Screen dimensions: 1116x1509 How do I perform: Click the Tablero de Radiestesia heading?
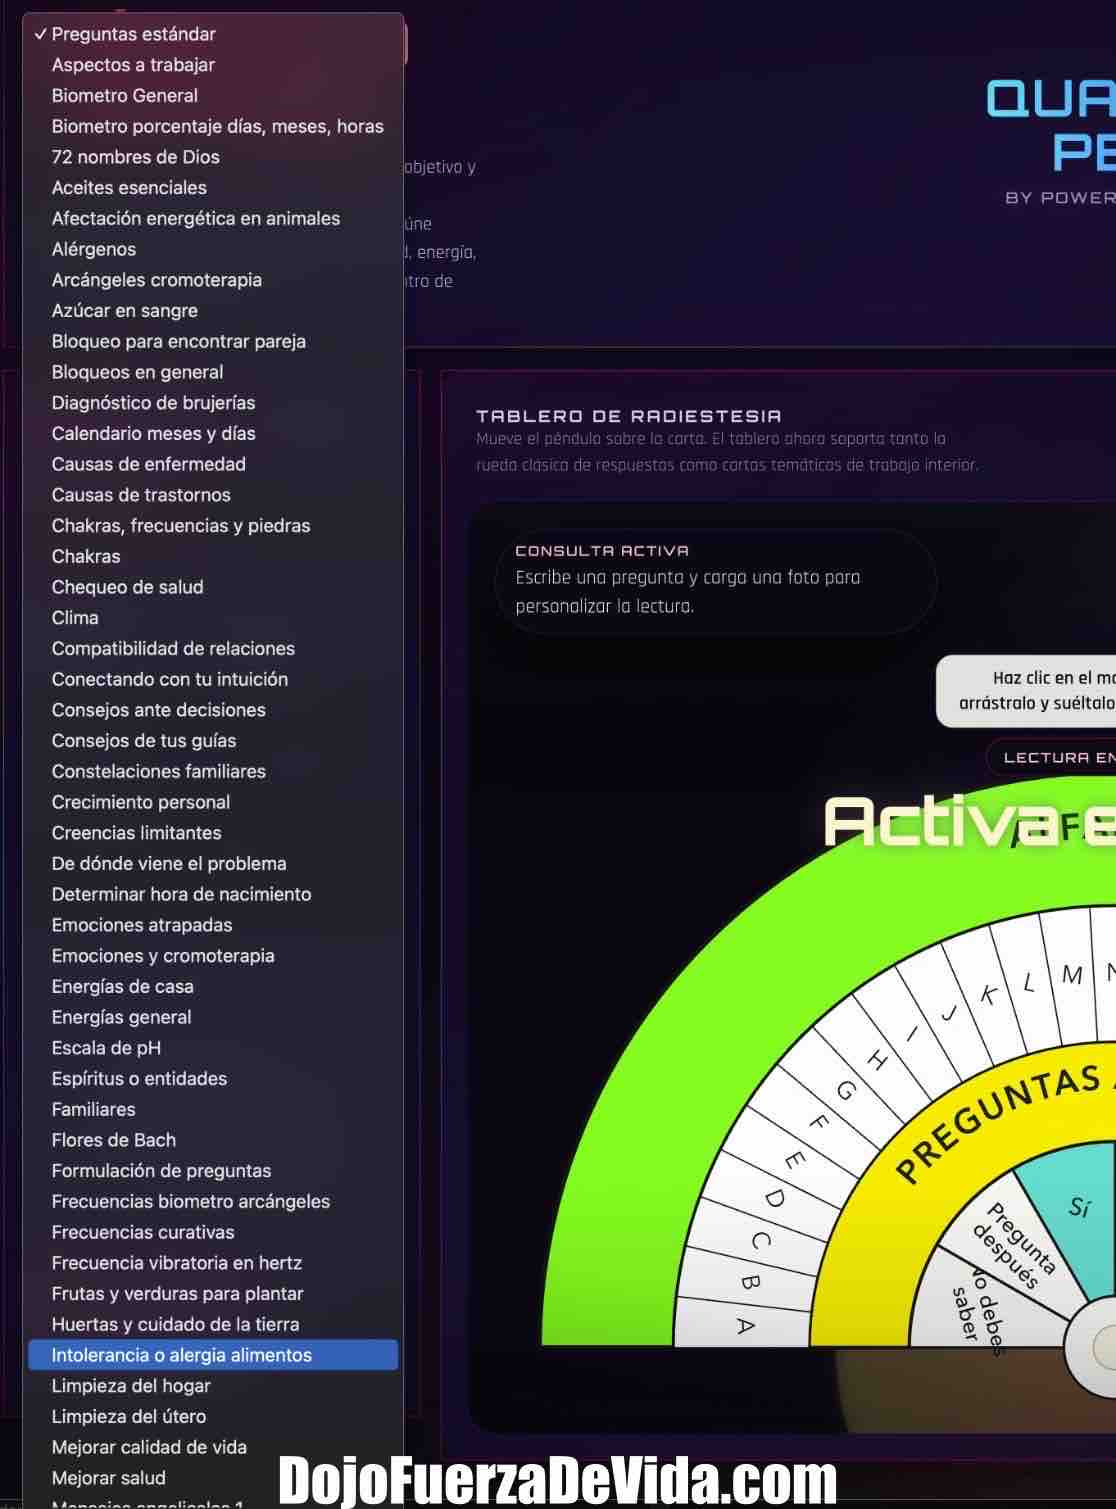[629, 416]
